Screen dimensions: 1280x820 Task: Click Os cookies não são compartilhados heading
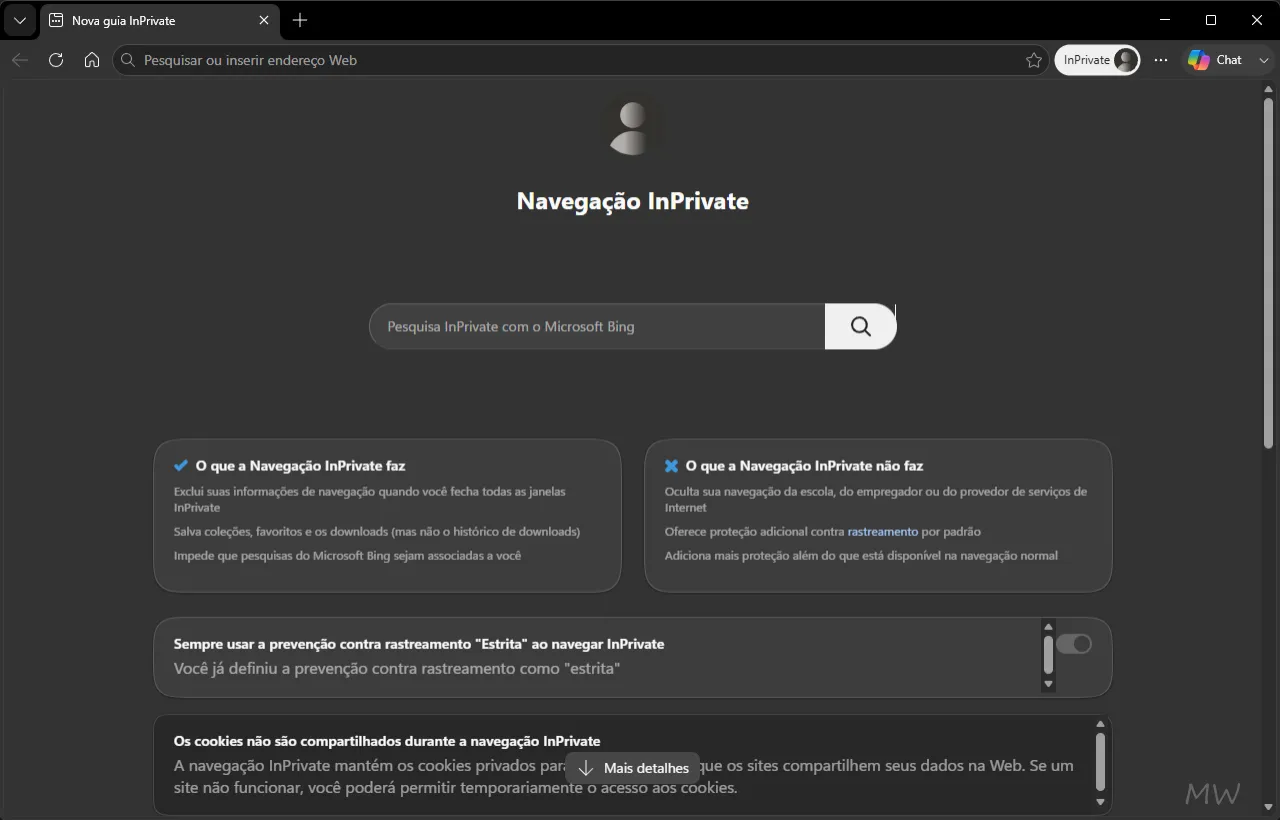387,741
